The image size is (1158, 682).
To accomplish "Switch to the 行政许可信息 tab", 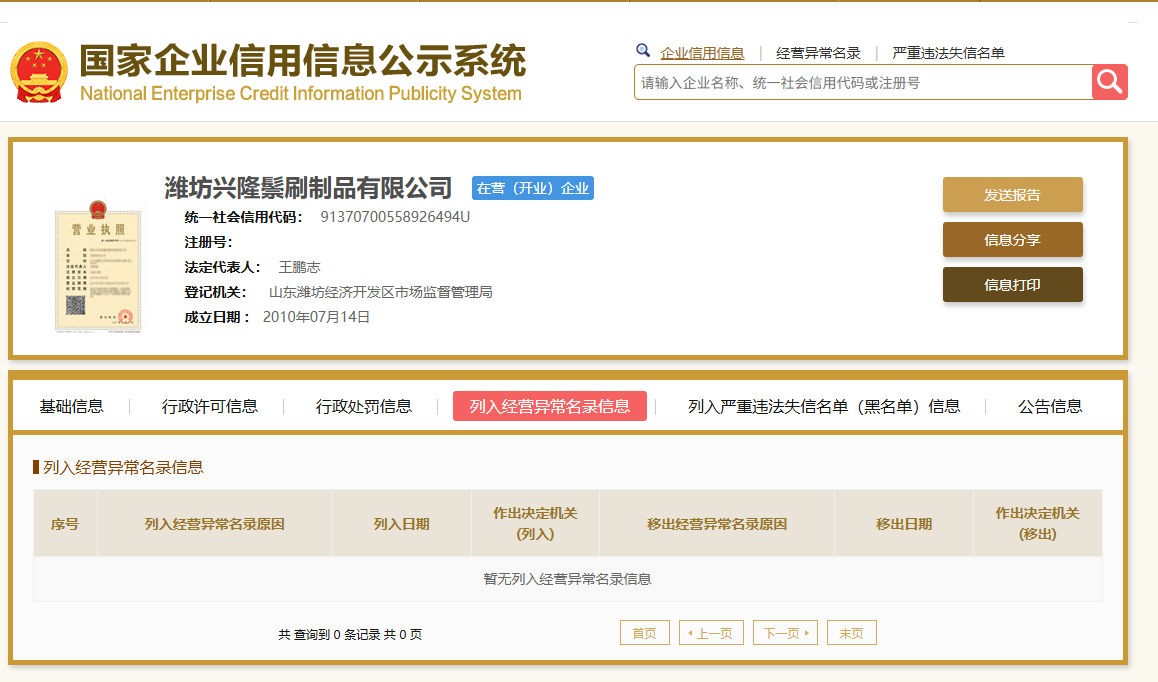I will pyautogui.click(x=210, y=406).
